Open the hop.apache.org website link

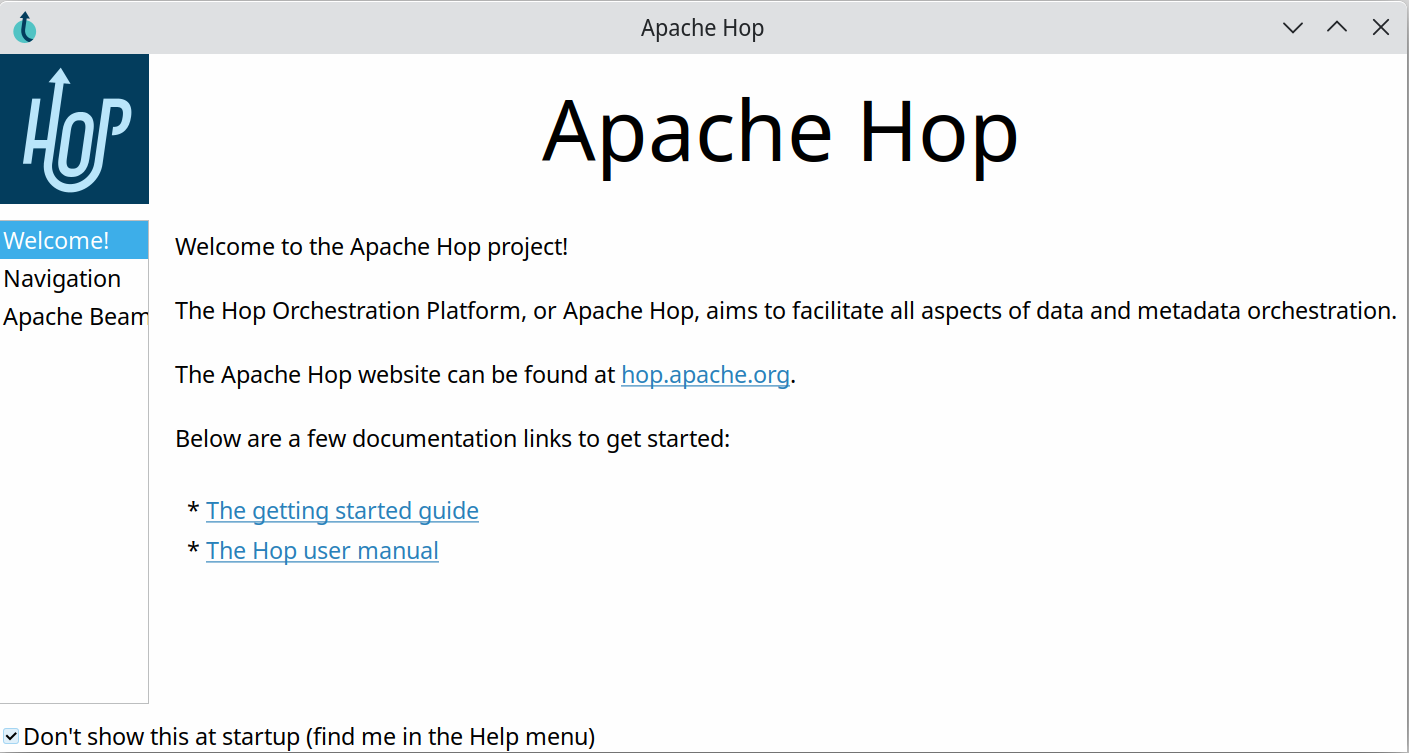point(705,374)
